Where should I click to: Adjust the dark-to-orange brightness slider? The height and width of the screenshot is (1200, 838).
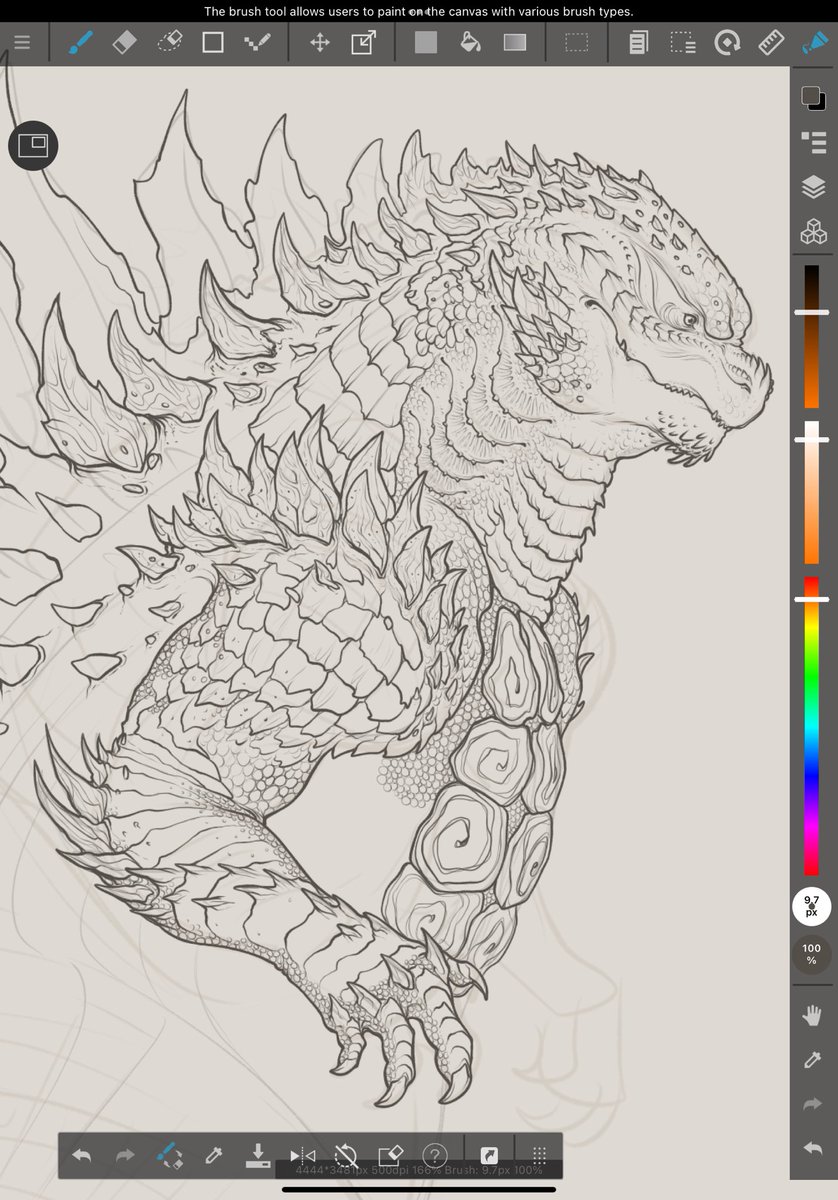pyautogui.click(x=812, y=336)
